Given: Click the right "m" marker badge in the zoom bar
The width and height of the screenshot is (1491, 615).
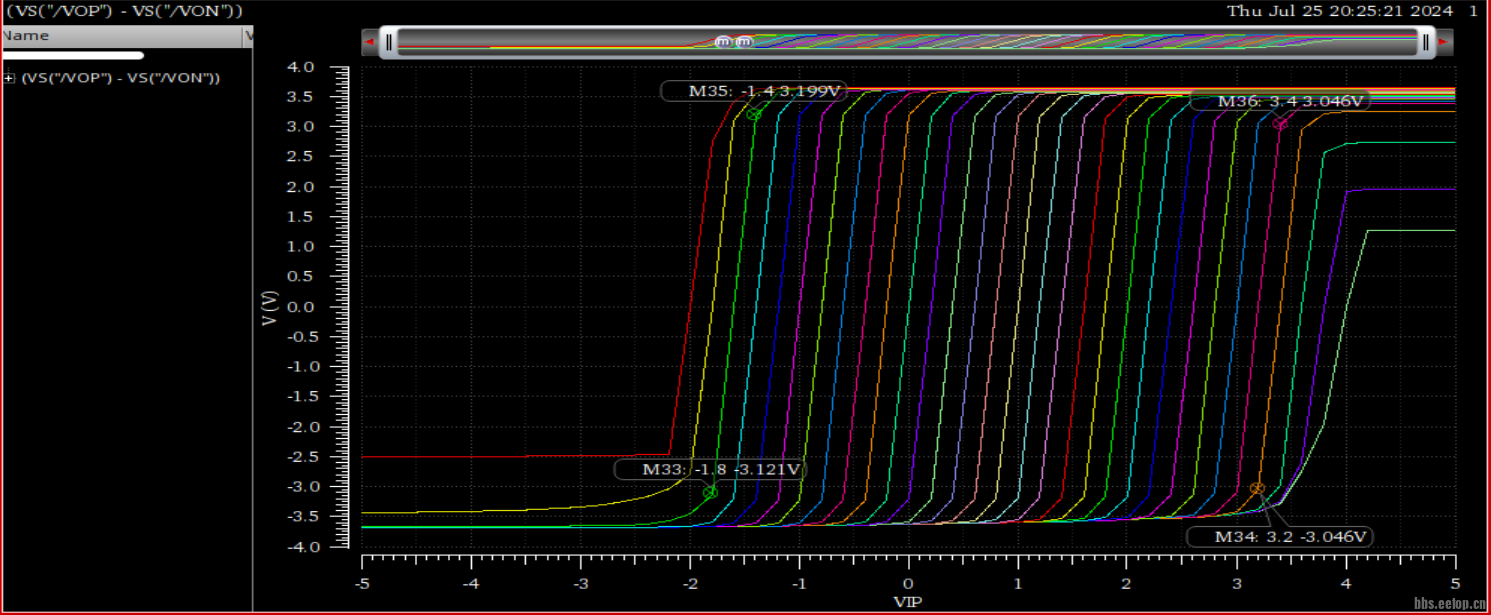Looking at the screenshot, I should coord(743,42).
